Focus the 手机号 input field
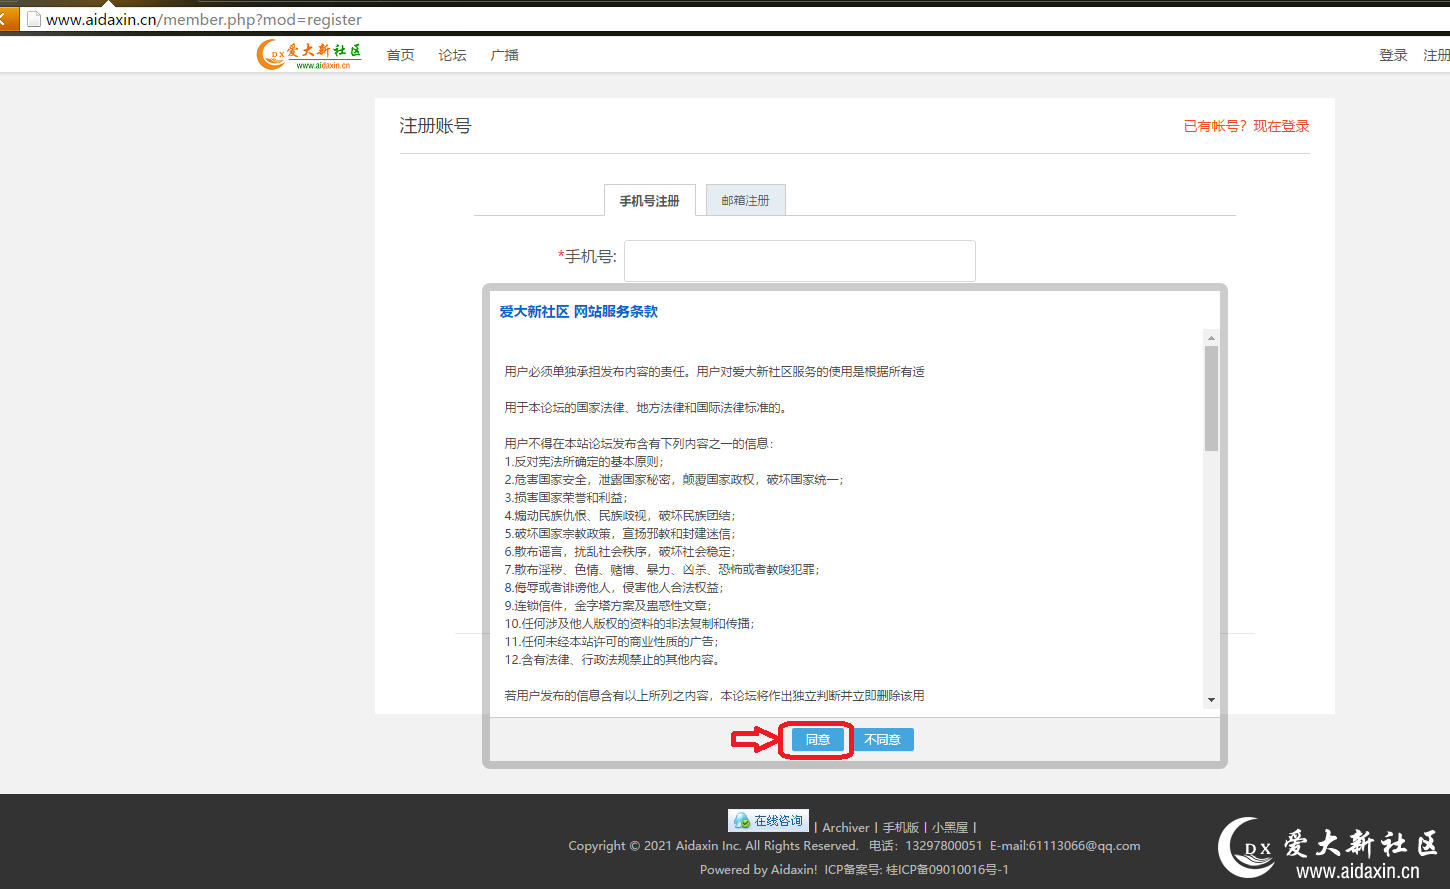Image resolution: width=1450 pixels, height=889 pixels. pyautogui.click(x=799, y=261)
